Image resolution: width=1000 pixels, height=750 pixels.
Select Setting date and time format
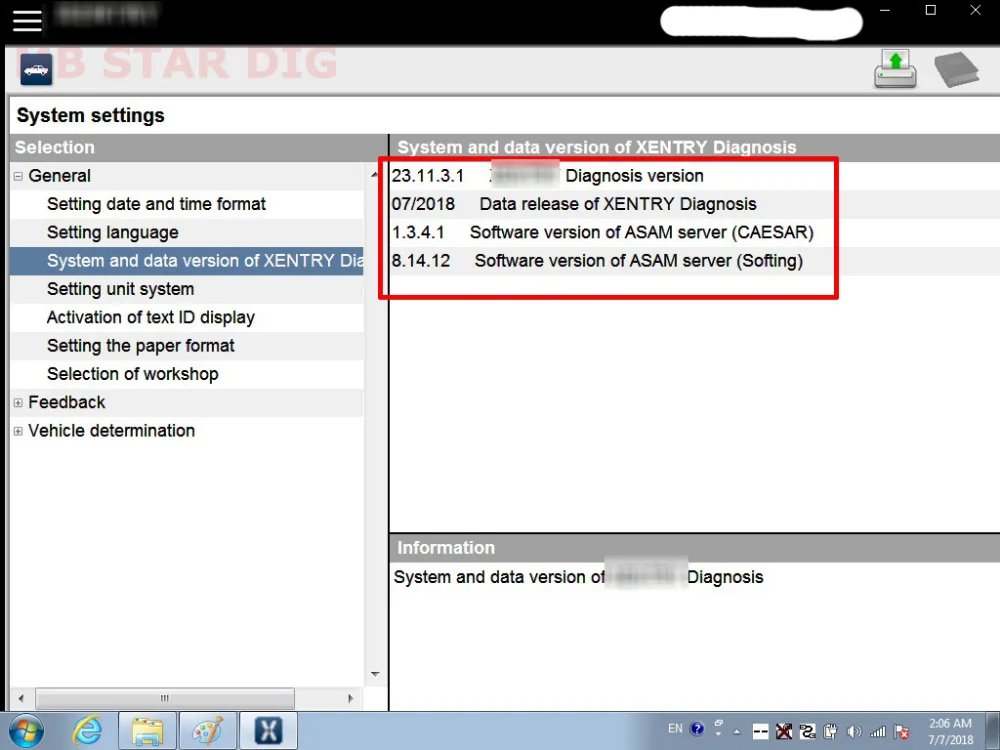pyautogui.click(x=156, y=204)
